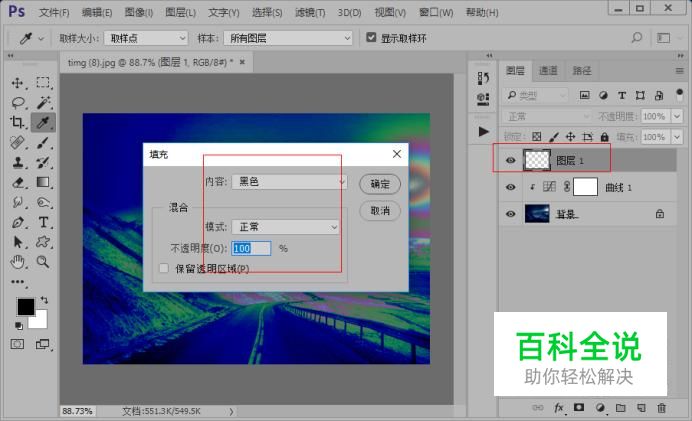Delete layer using trash icon
692x421 pixels.
tap(661, 408)
